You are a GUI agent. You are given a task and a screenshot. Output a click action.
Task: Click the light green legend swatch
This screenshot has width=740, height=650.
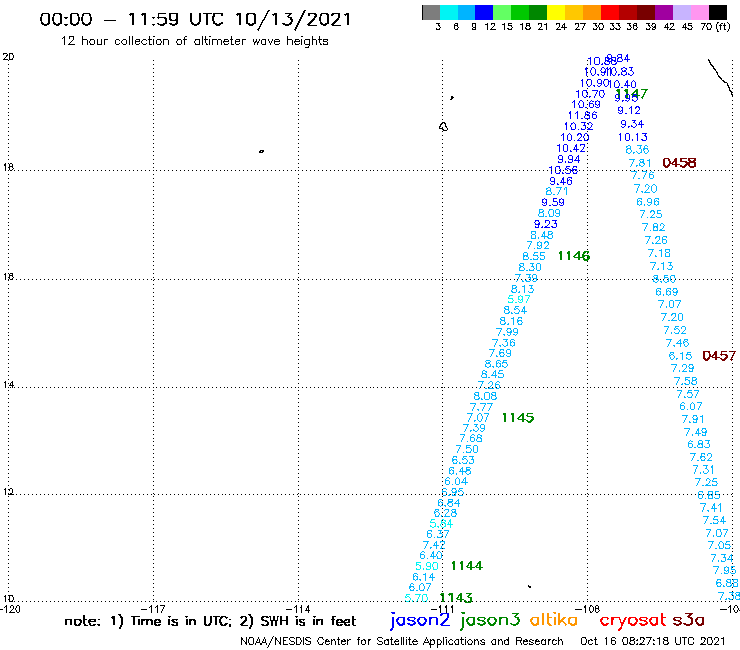point(502,12)
